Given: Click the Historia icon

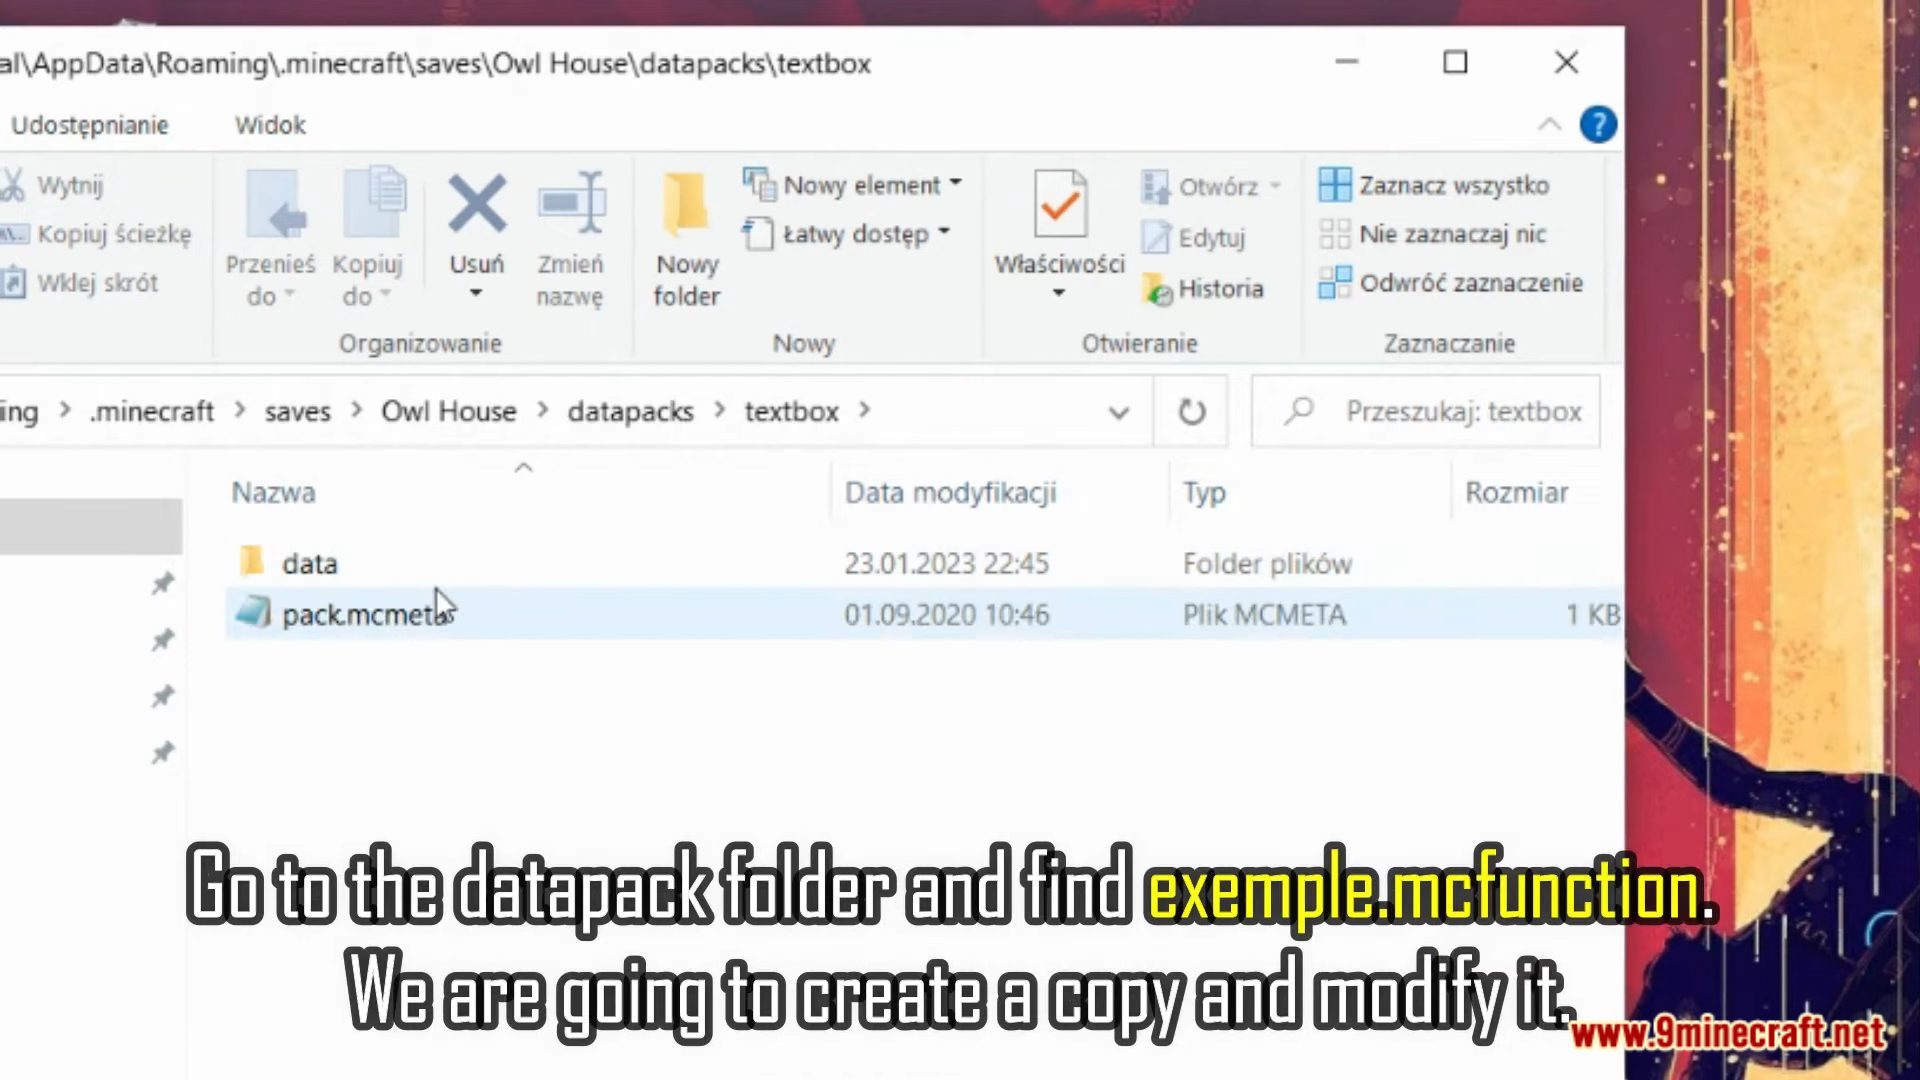Looking at the screenshot, I should coord(1157,289).
